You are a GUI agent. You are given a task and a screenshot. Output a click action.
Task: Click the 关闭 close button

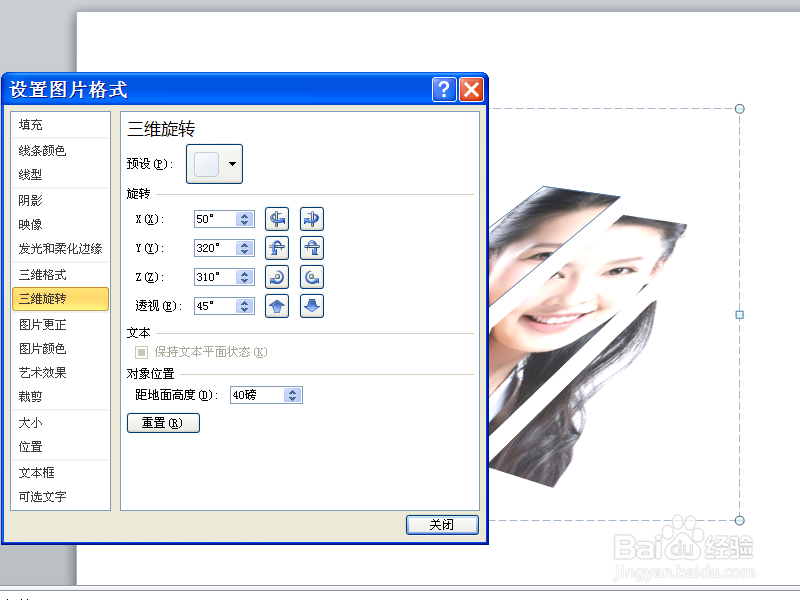pos(442,524)
